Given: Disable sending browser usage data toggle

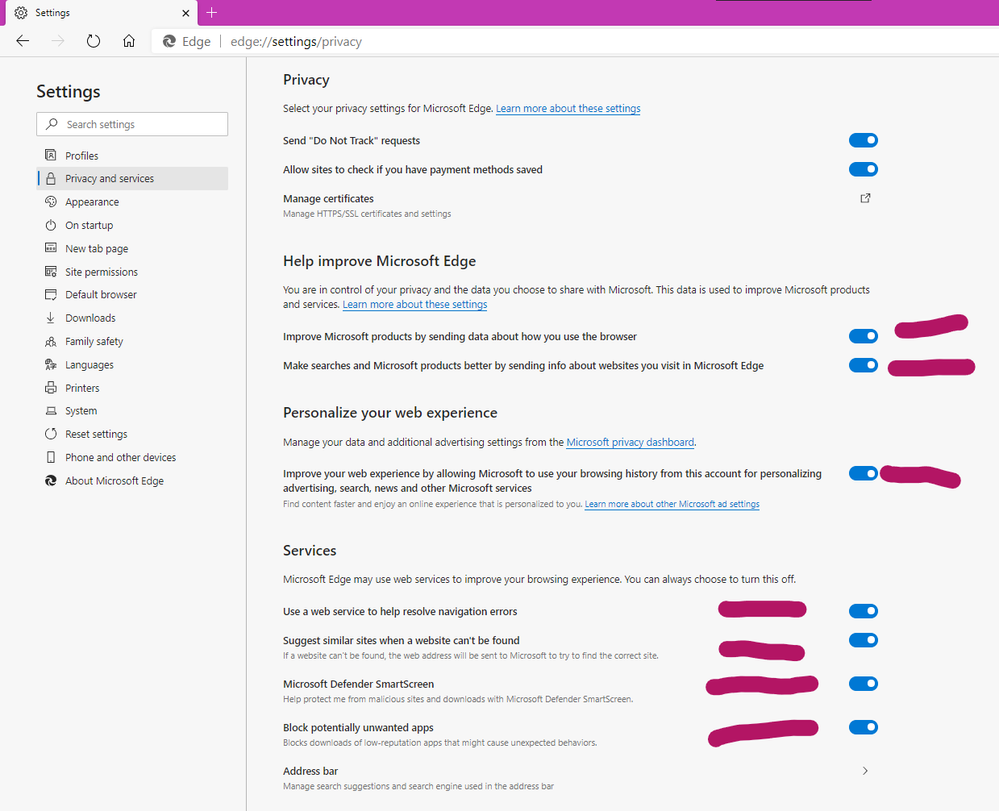Looking at the screenshot, I should pos(863,336).
